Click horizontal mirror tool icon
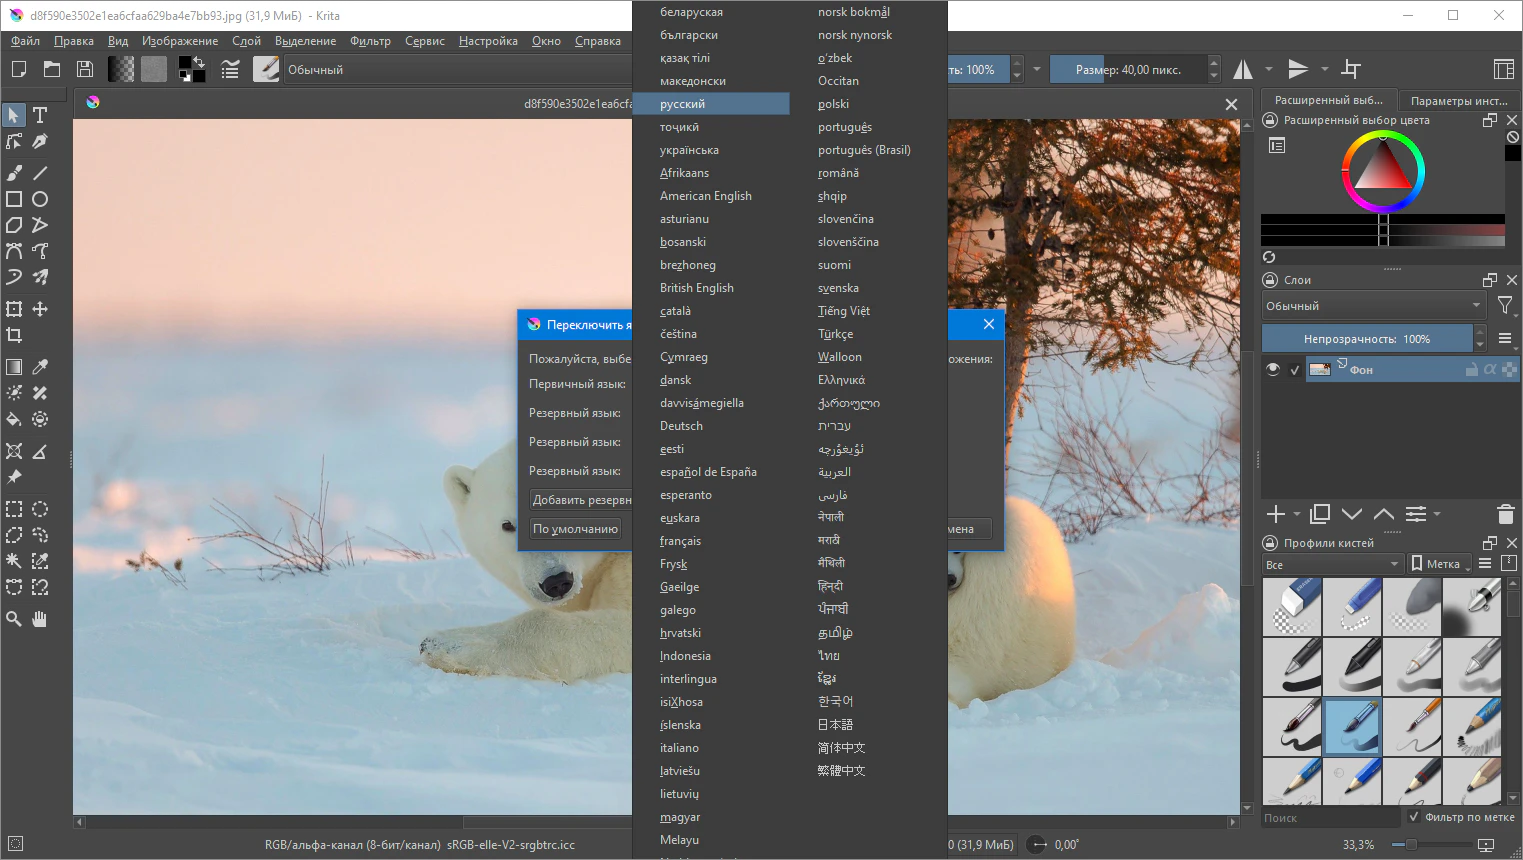This screenshot has width=1523, height=860. click(x=1243, y=69)
